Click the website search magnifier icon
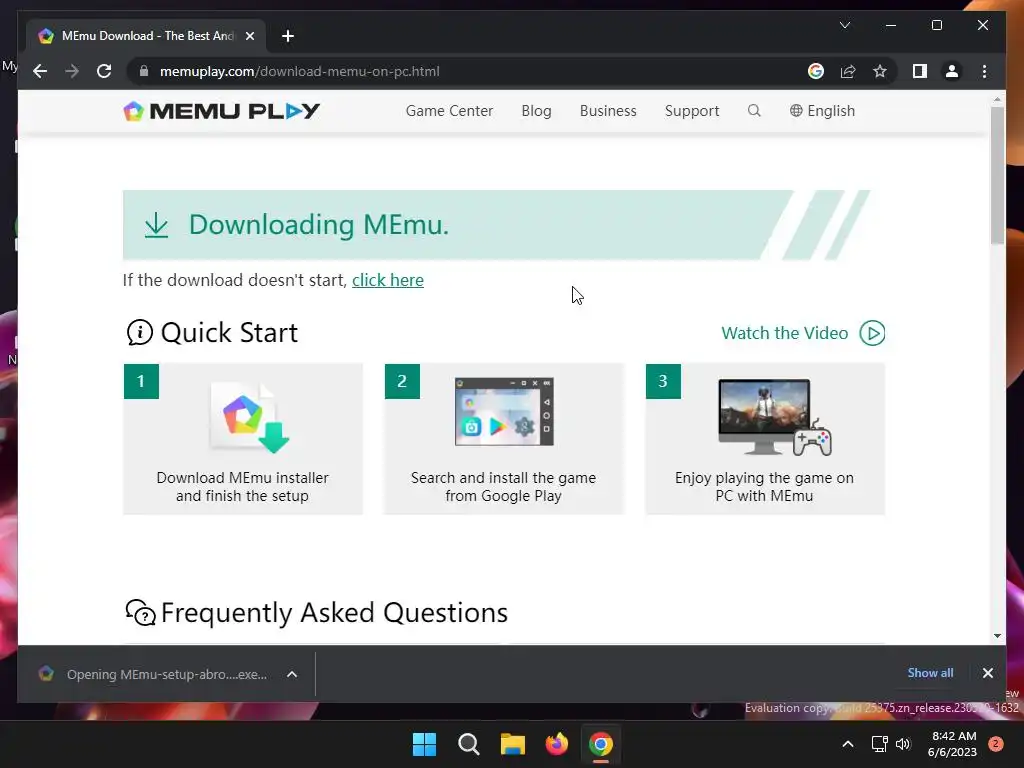The width and height of the screenshot is (1024, 768). (754, 110)
